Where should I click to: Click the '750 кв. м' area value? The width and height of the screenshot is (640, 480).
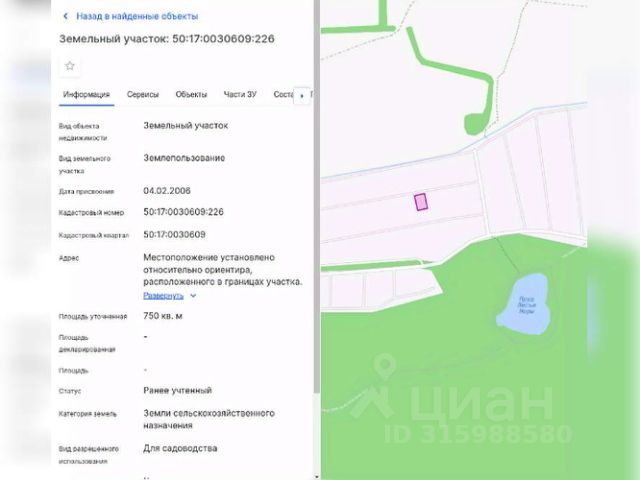(x=163, y=316)
